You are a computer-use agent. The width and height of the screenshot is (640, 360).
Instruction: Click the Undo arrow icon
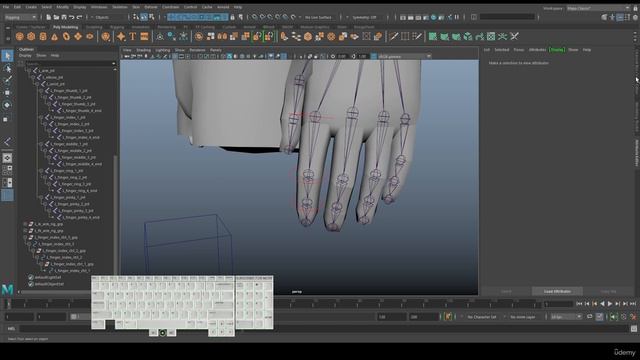tap(72, 17)
